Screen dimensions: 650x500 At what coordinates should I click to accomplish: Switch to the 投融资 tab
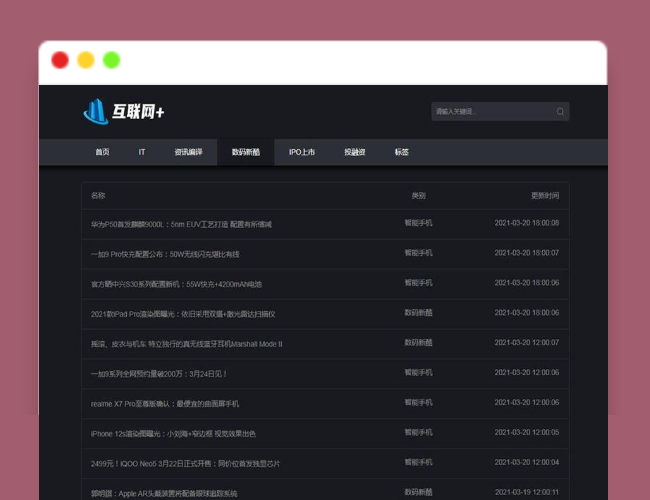pyautogui.click(x=355, y=152)
